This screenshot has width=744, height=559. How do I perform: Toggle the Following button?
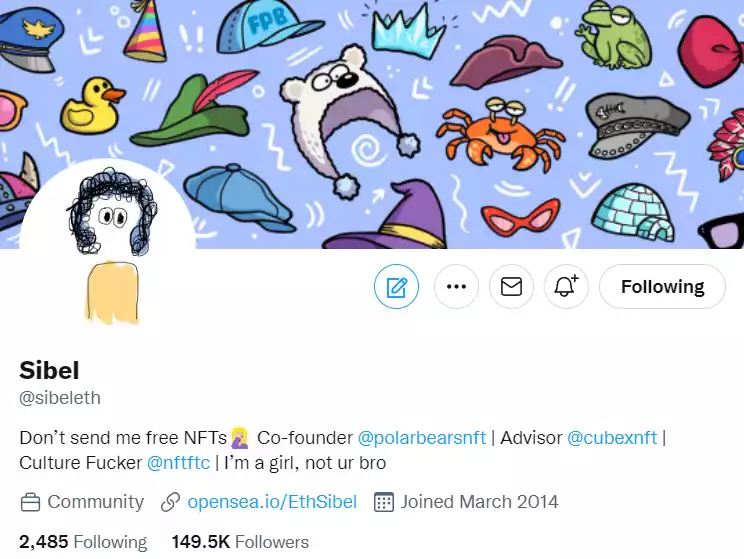(662, 288)
